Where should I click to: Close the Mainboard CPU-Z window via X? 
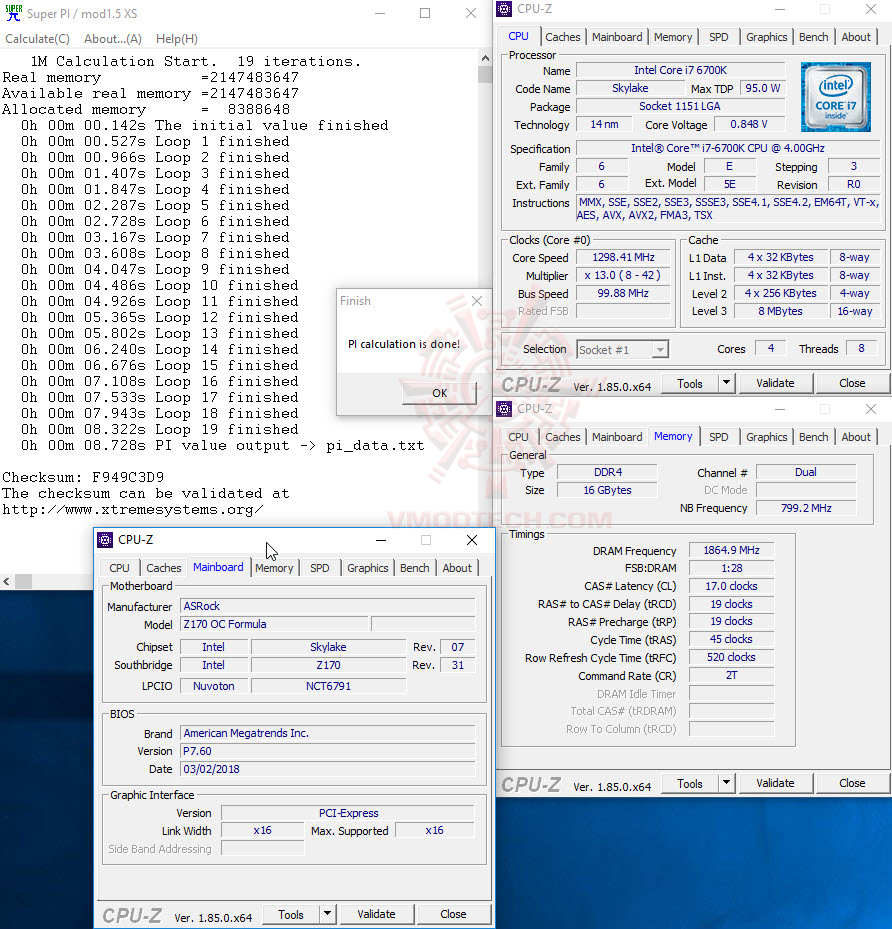(471, 540)
